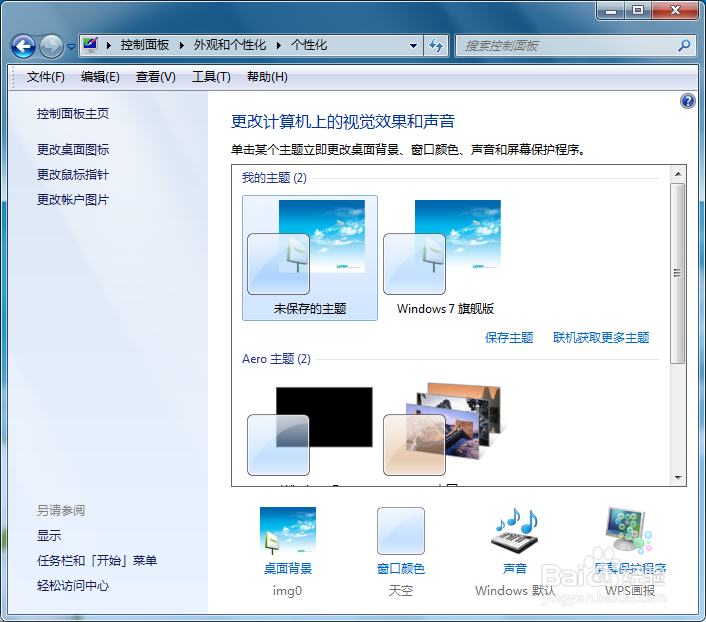The image size is (706, 622).
Task: Click 联机获取更多主题 link
Action: pos(601,338)
